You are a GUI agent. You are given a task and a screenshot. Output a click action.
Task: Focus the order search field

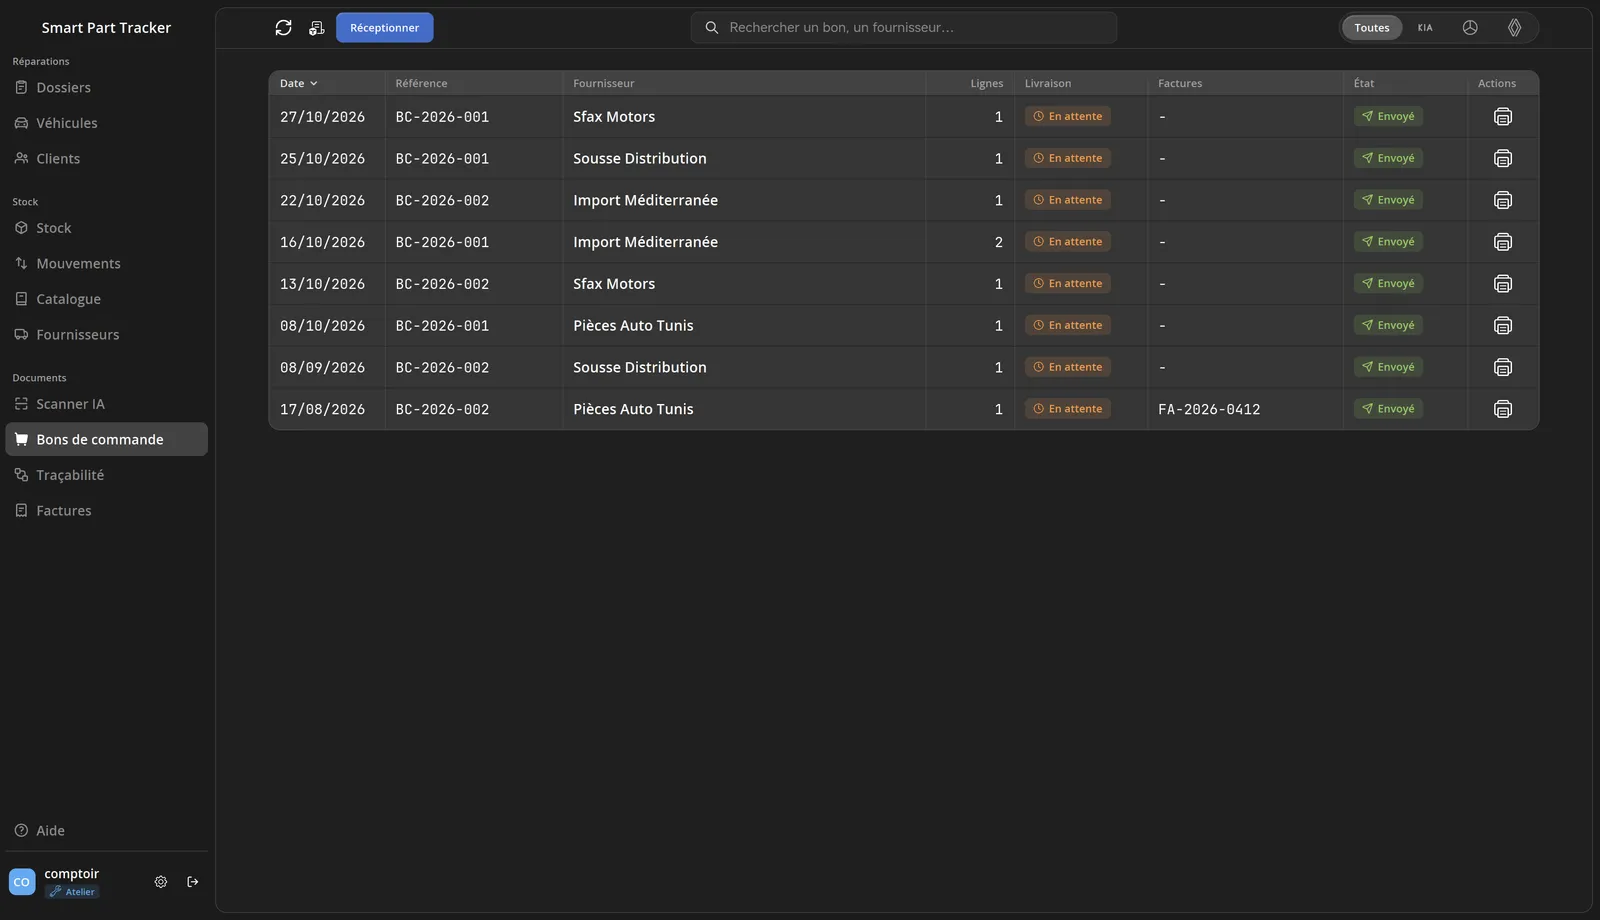(x=903, y=28)
